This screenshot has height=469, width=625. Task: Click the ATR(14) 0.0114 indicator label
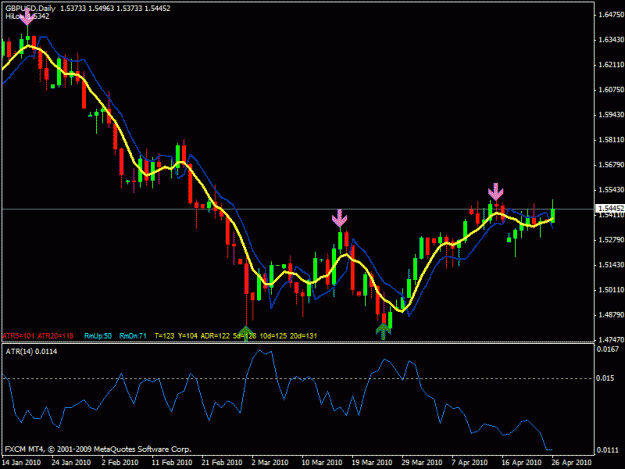(x=31, y=351)
